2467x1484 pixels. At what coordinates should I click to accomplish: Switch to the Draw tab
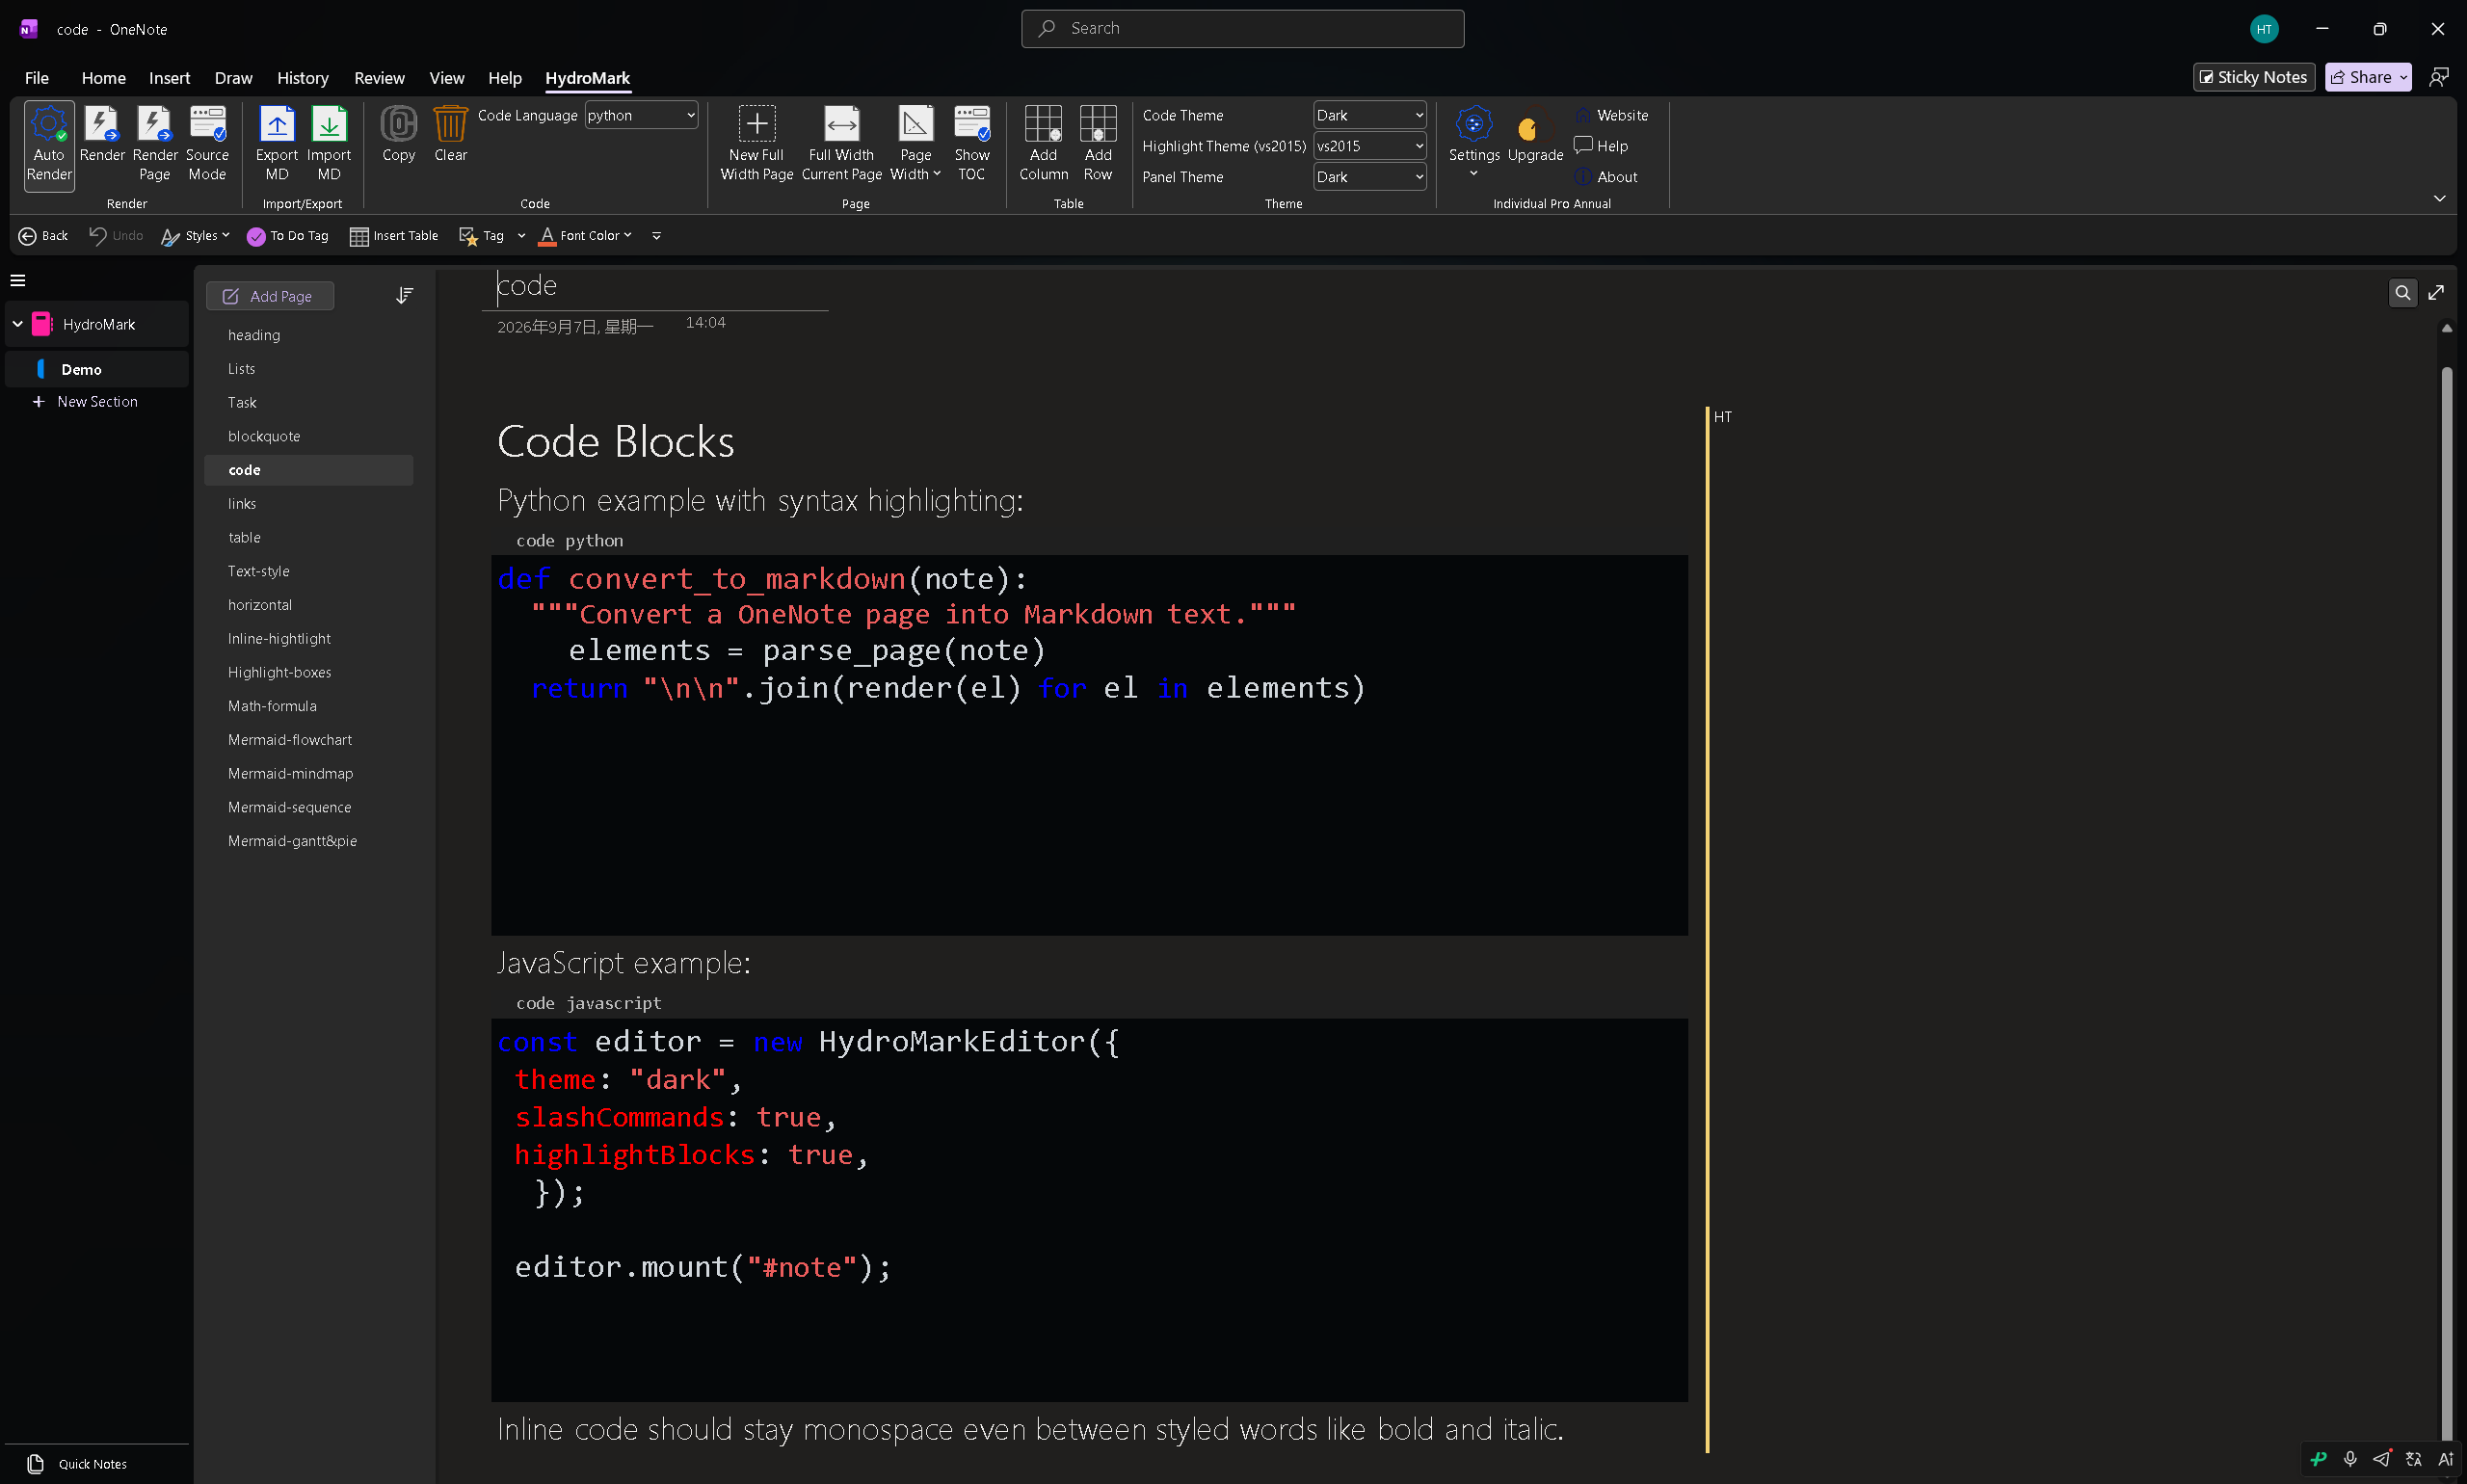point(233,78)
